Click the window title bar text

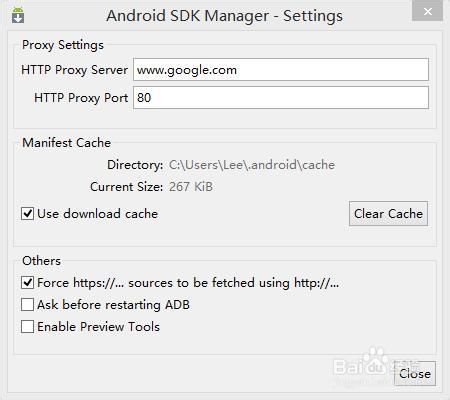point(224,16)
